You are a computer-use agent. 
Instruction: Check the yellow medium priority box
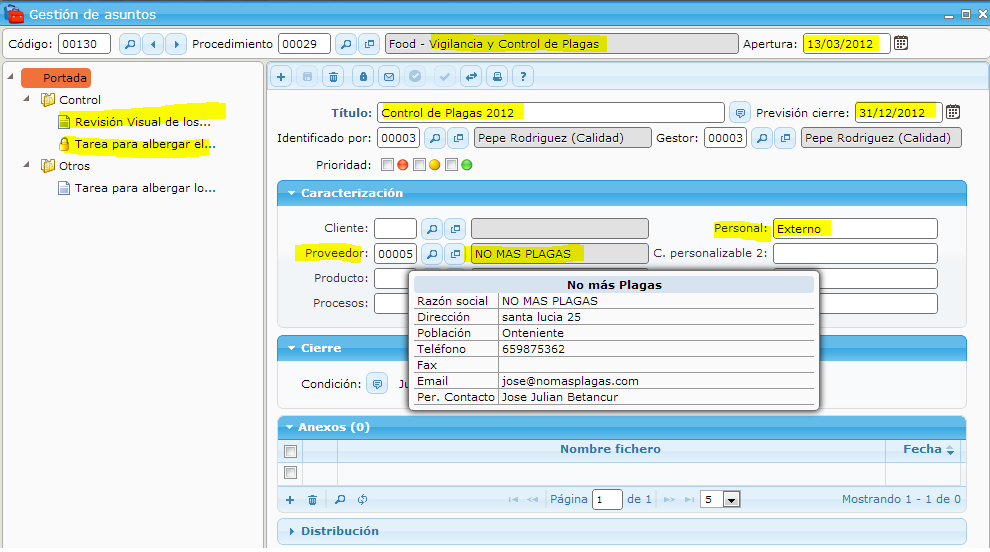click(x=419, y=165)
